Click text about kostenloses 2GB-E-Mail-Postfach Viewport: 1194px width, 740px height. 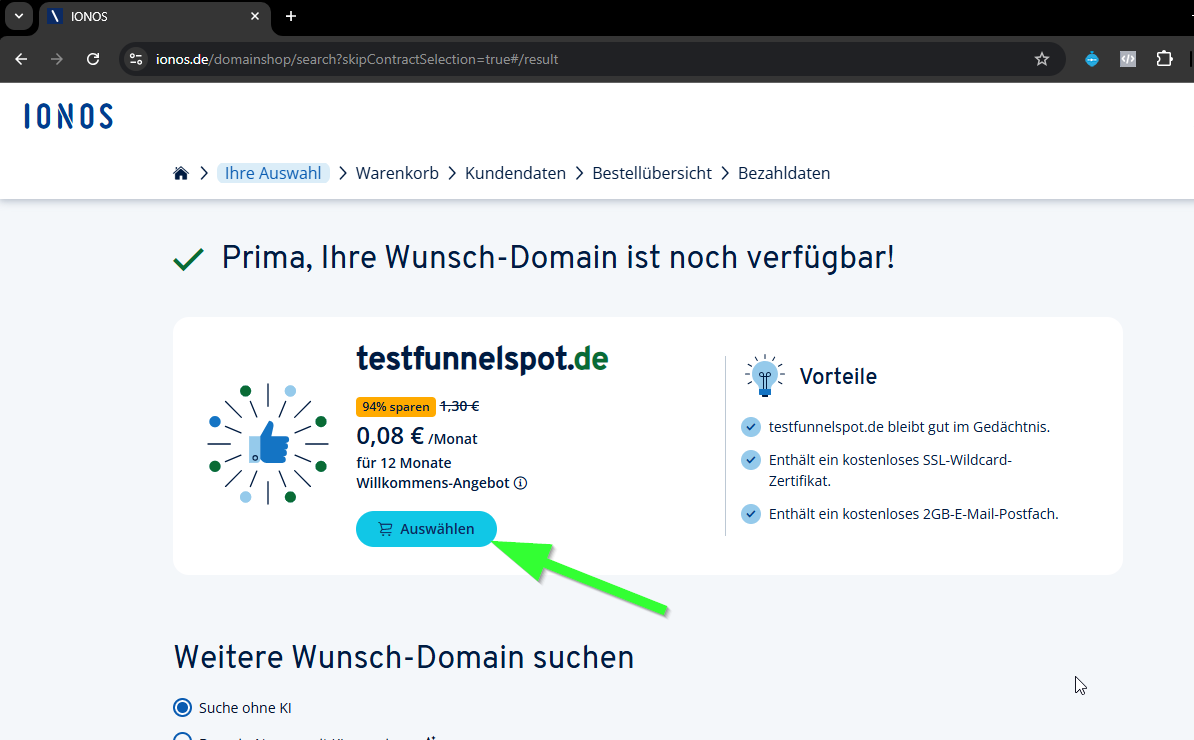pos(914,514)
